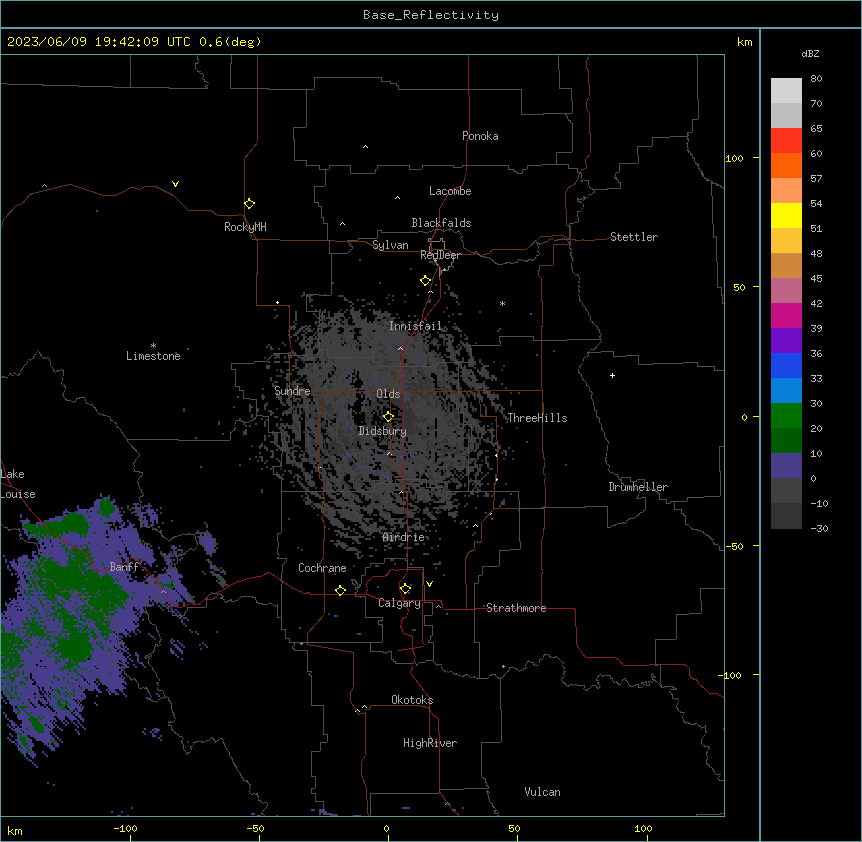The width and height of the screenshot is (862, 842).
Task: Click the Okotoks label
Action: coord(412,700)
